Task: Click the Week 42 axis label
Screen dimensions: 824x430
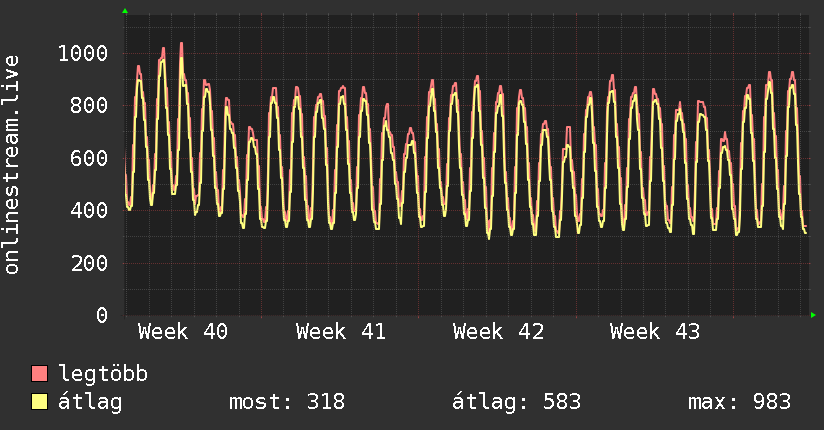Action: (x=498, y=332)
